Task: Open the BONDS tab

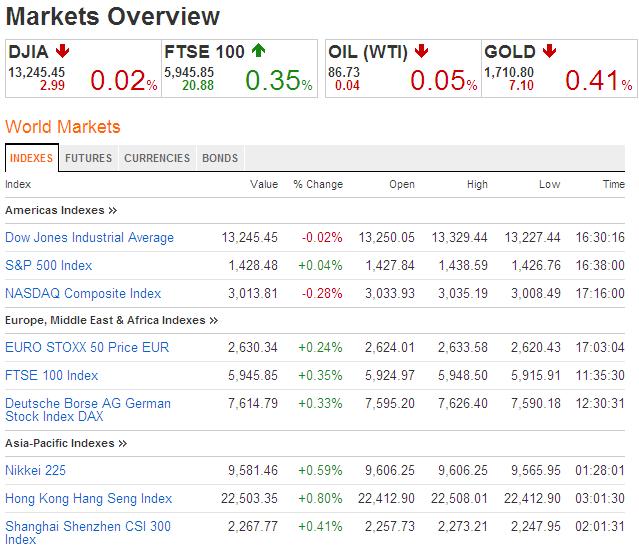Action: coord(220,158)
